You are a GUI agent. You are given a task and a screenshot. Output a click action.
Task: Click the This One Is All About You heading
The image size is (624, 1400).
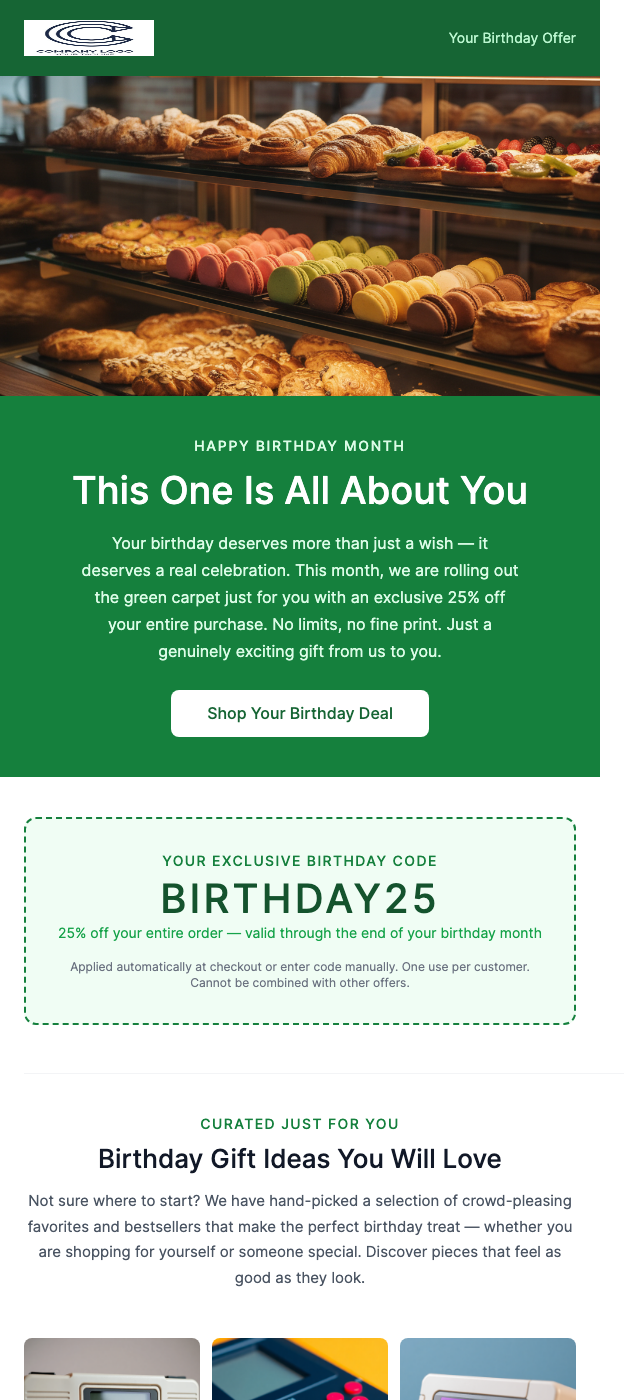299,491
